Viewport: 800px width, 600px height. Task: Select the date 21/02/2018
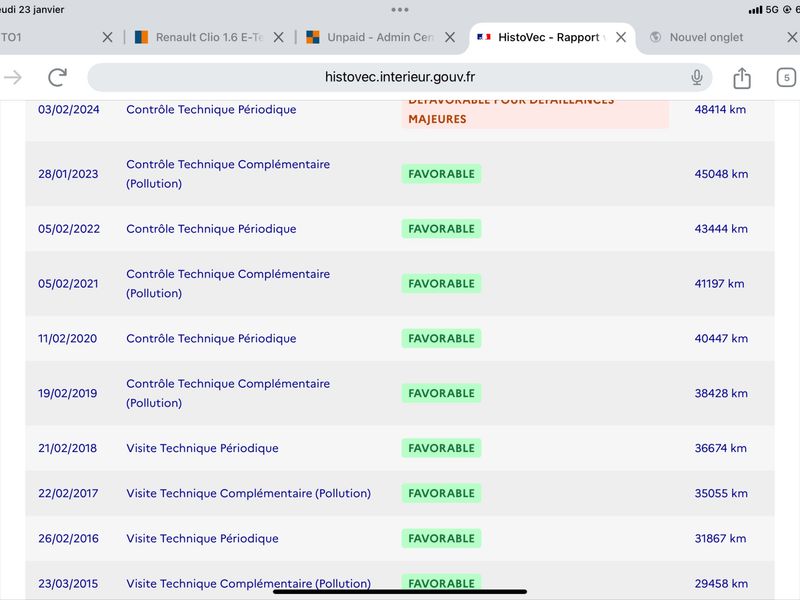[x=67, y=448]
